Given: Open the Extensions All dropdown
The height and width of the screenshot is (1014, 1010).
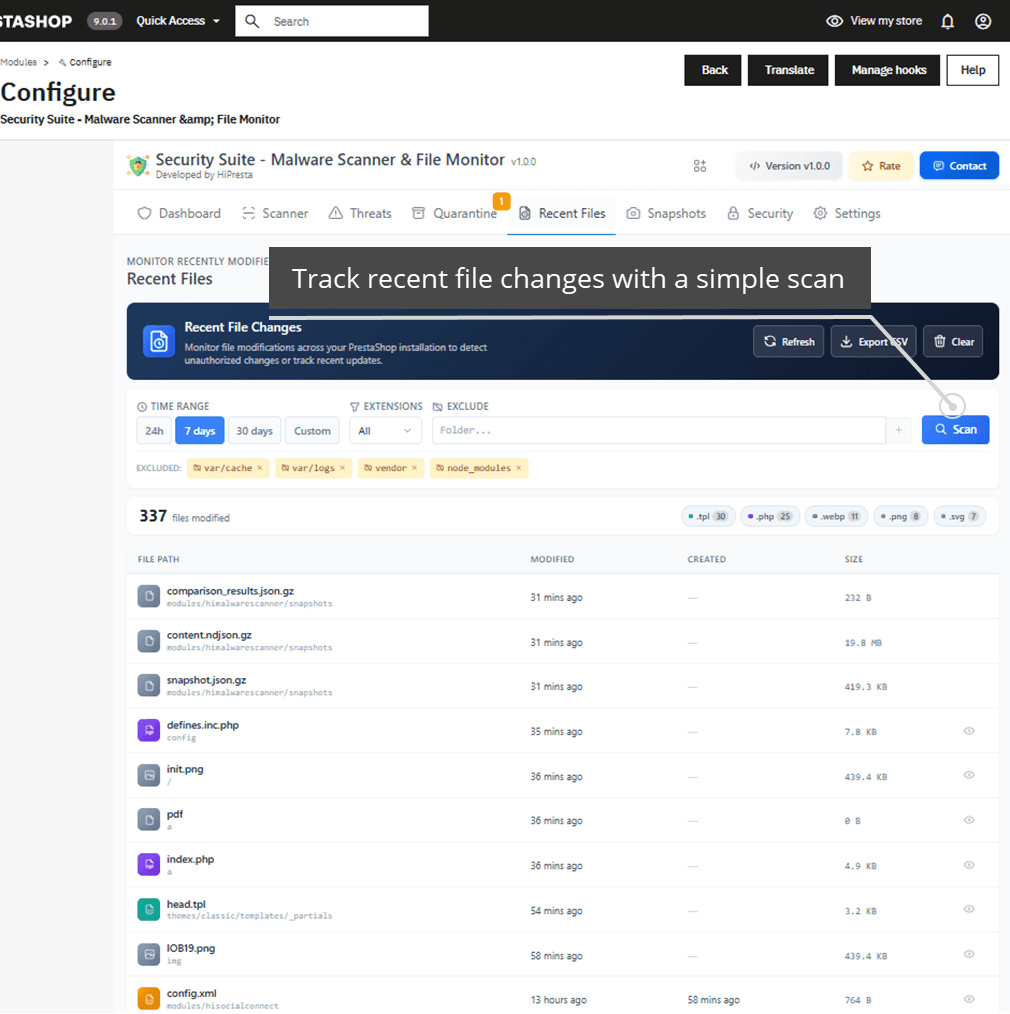Looking at the screenshot, I should coord(385,431).
